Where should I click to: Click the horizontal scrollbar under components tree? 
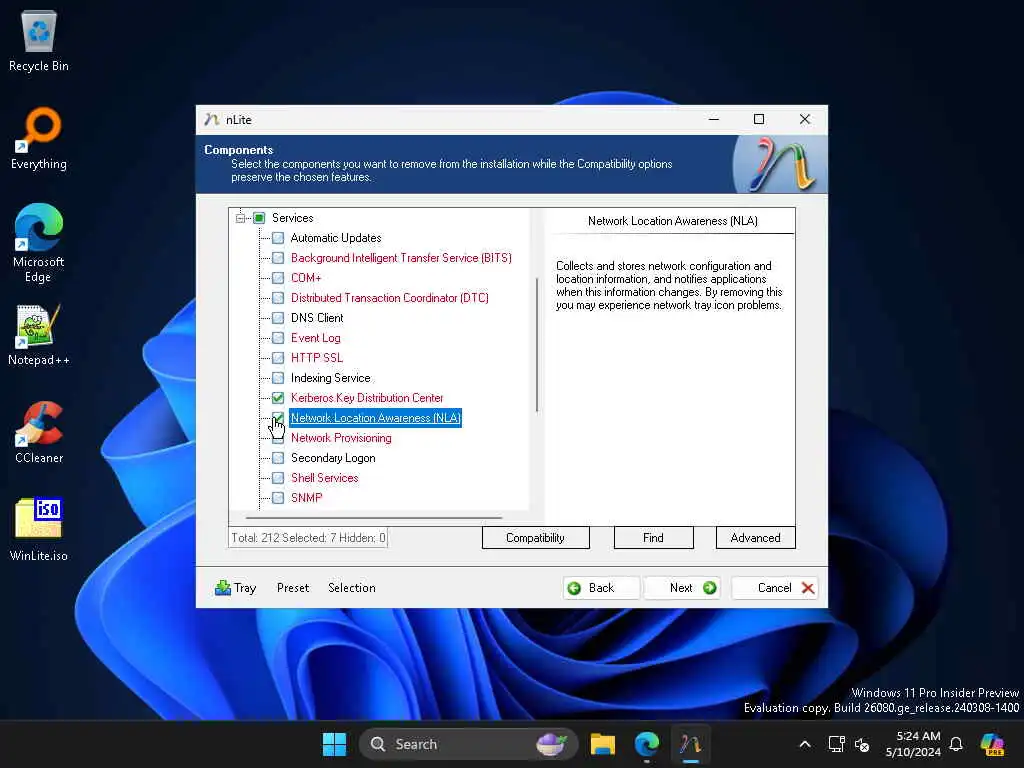point(374,517)
